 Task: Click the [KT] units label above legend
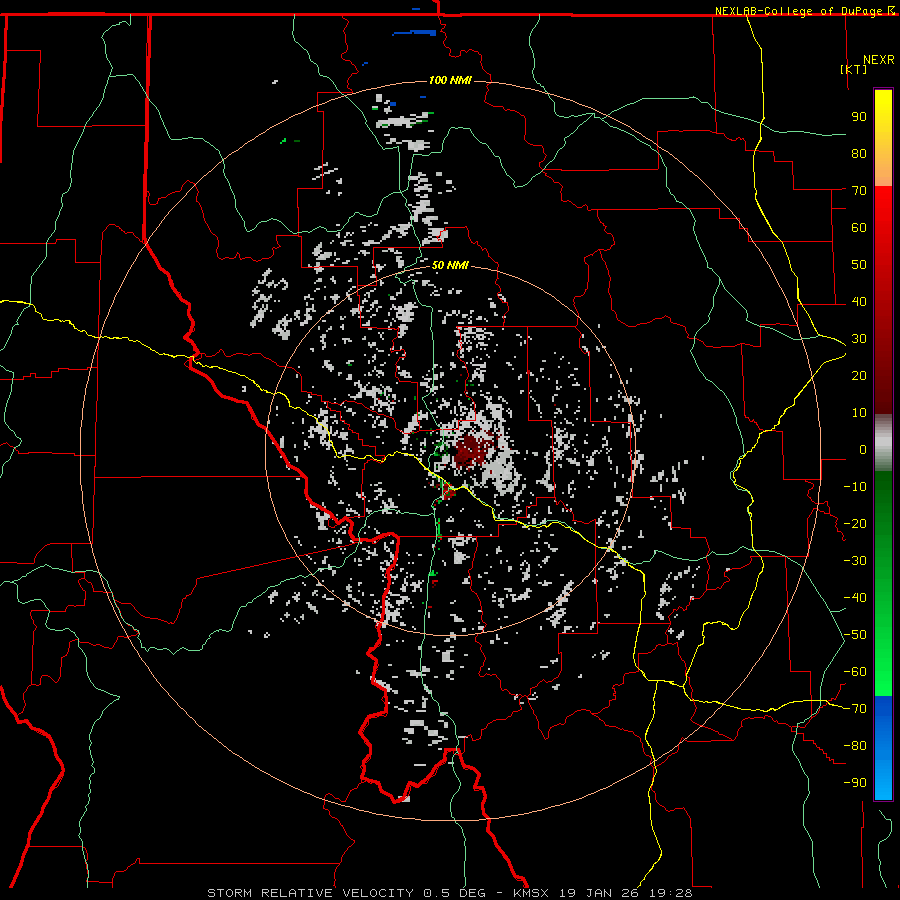click(x=854, y=69)
